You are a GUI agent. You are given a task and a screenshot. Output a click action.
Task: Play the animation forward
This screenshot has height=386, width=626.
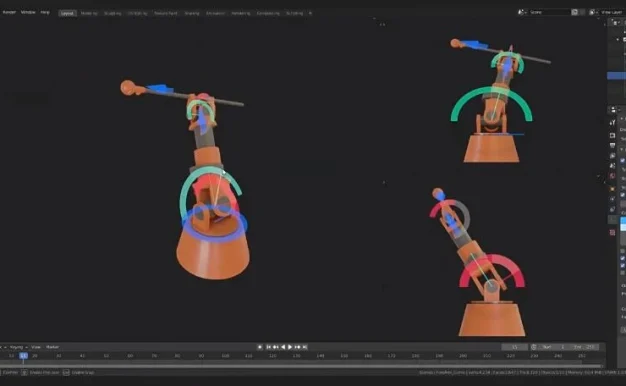click(290, 347)
